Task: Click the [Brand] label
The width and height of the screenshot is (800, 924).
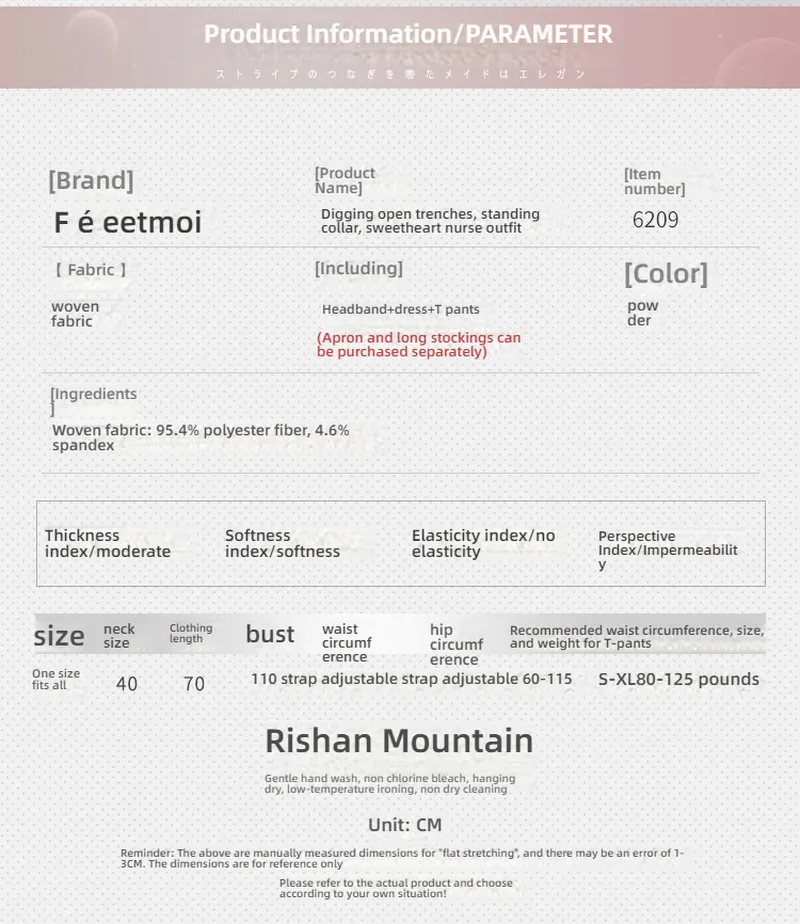Action: pos(91,180)
